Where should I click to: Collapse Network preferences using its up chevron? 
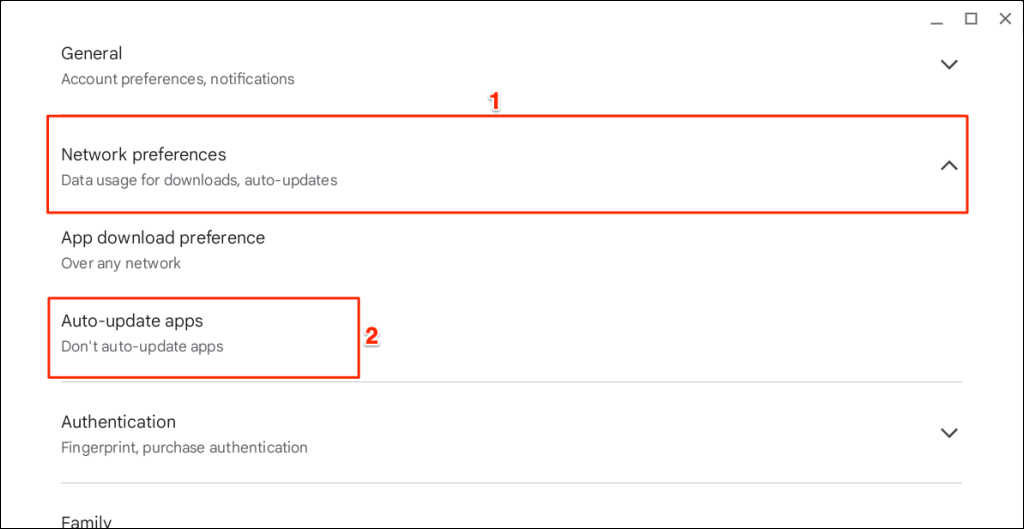click(949, 166)
